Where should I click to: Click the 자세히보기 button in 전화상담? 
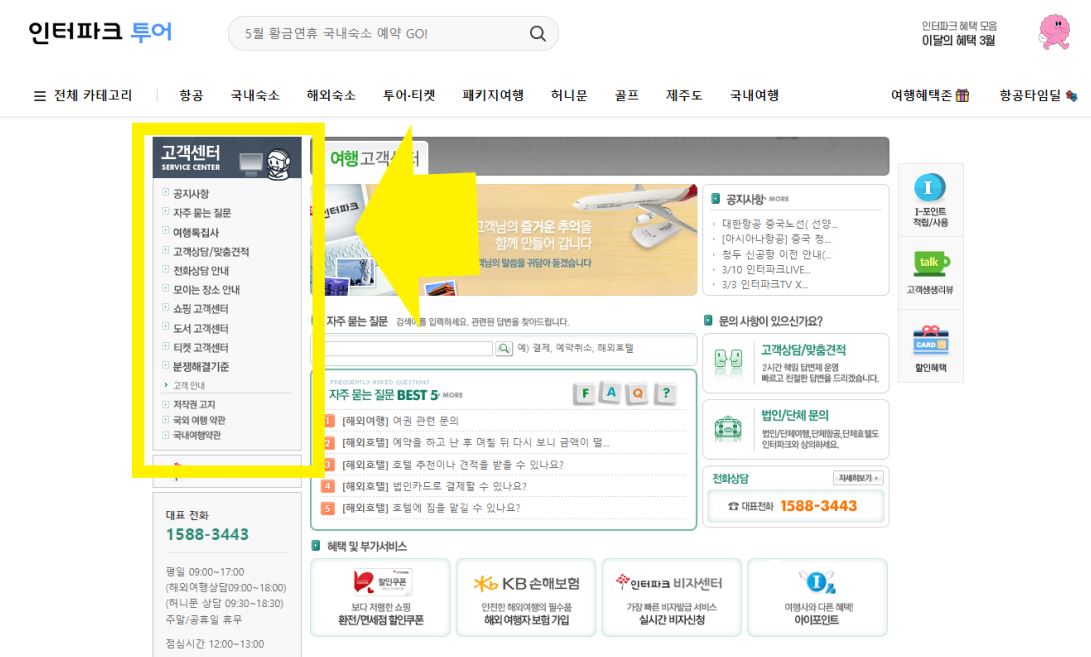858,478
